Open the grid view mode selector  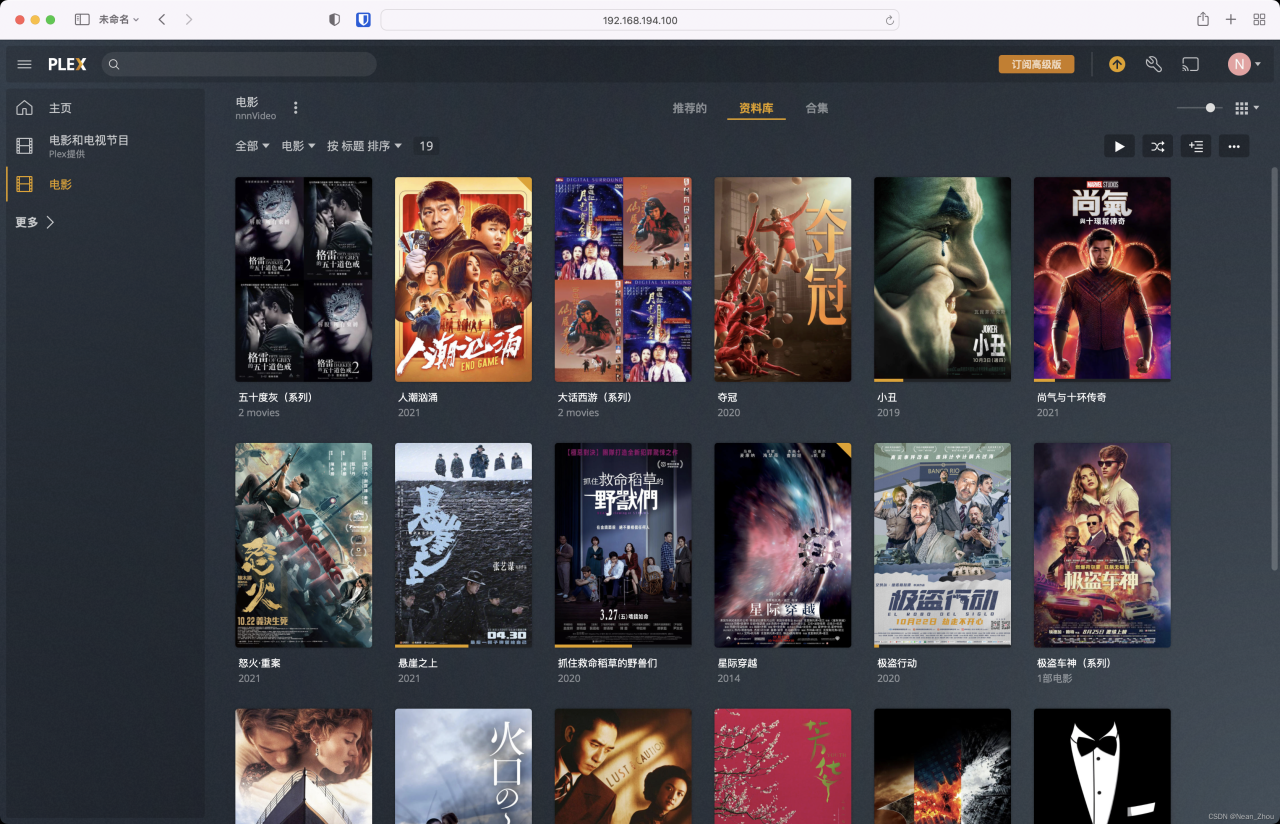point(1246,108)
